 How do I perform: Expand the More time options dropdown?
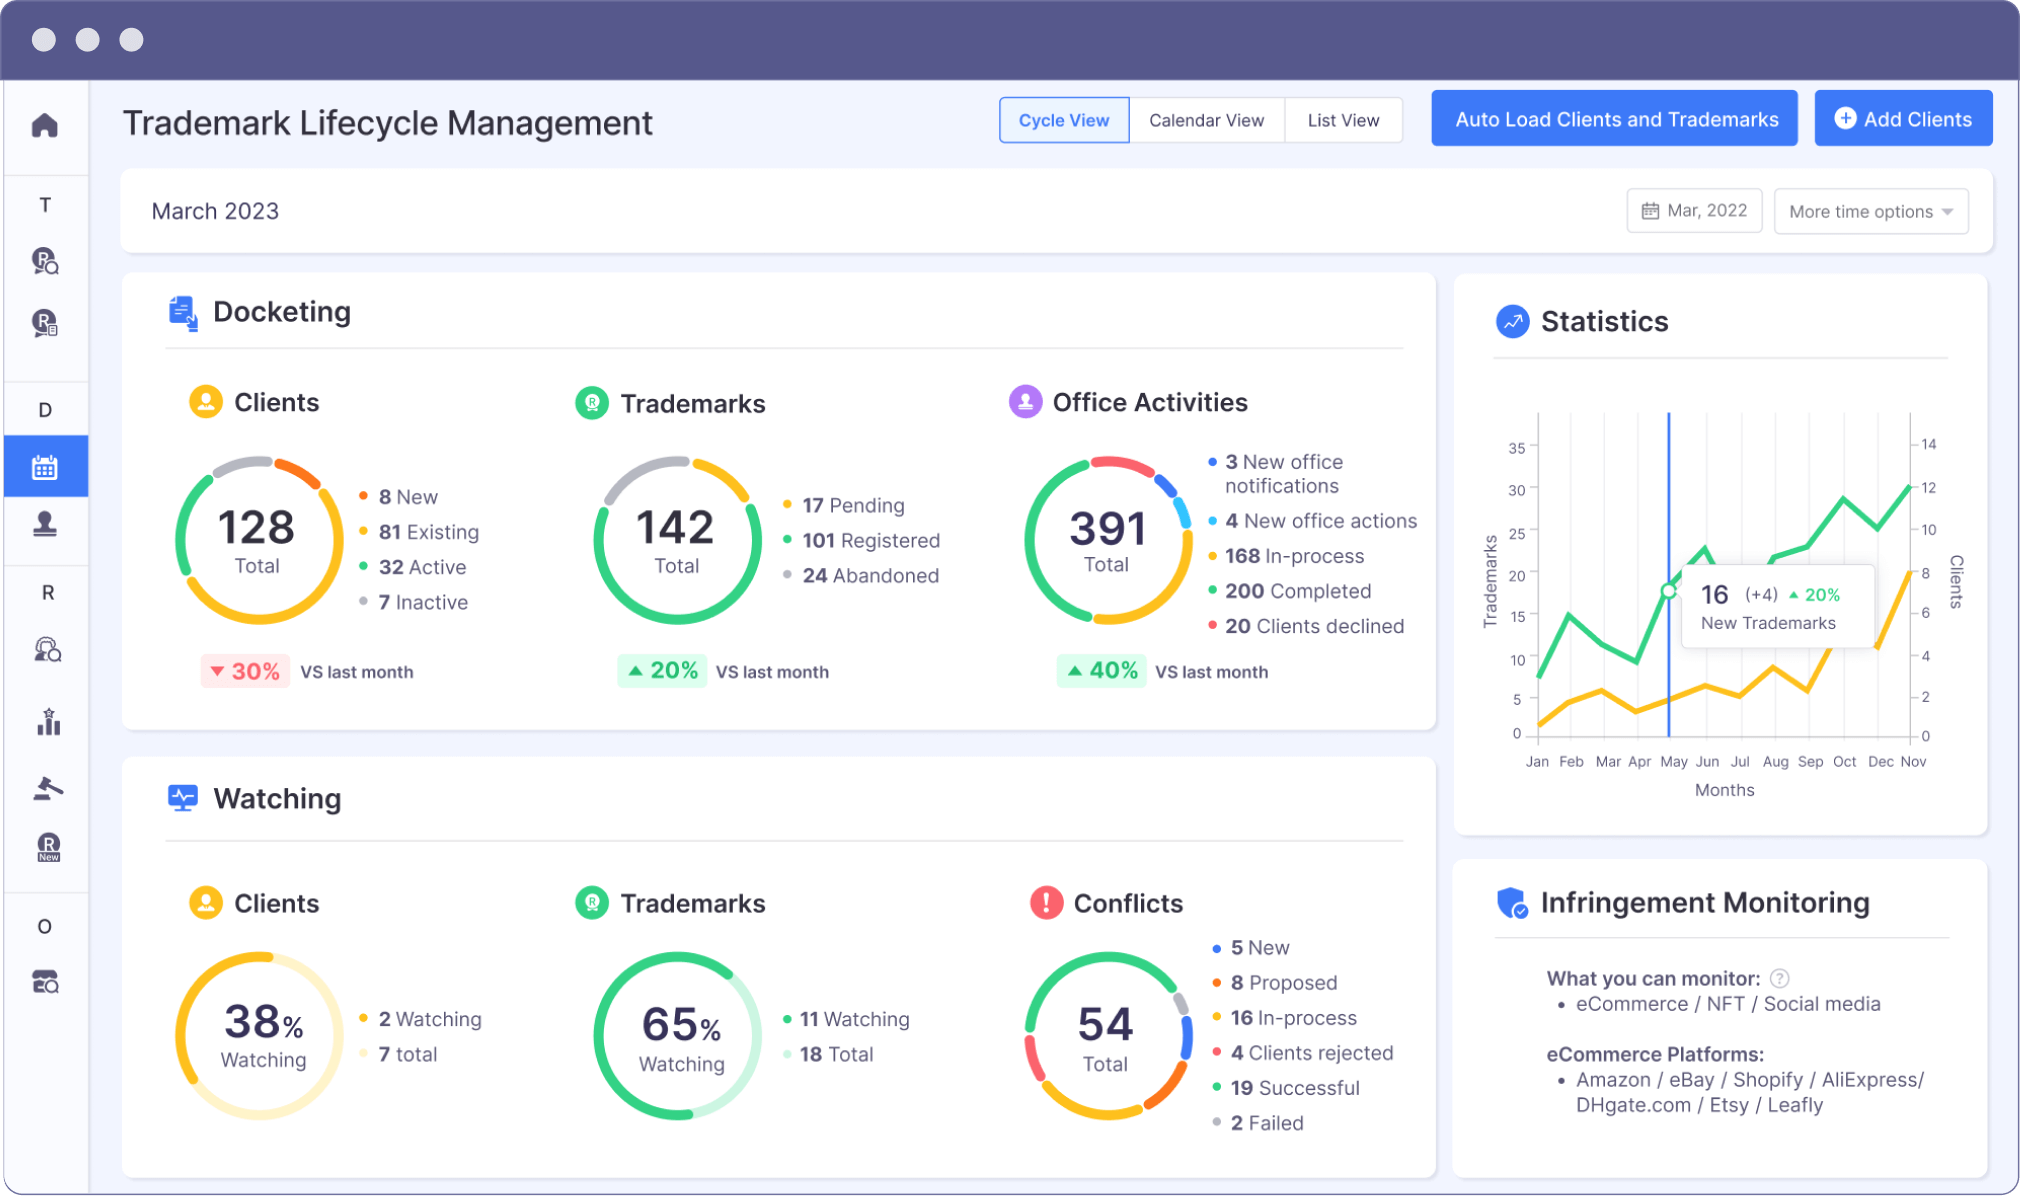pos(1870,212)
